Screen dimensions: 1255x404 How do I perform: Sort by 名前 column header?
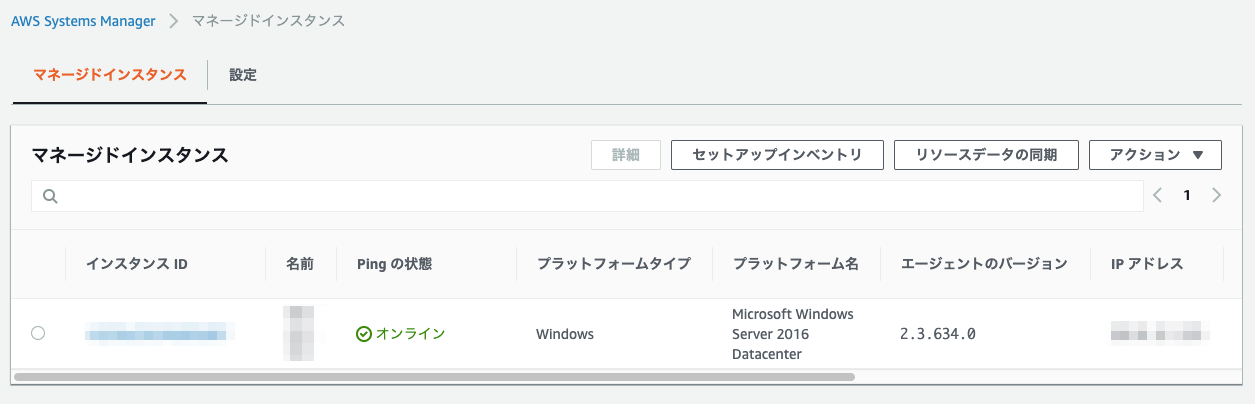[300, 264]
